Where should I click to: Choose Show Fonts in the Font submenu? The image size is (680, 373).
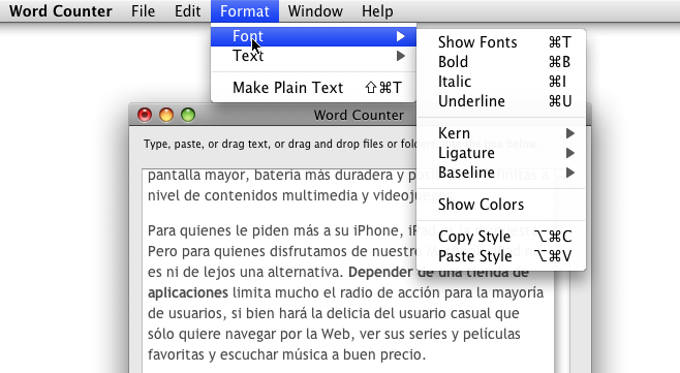(x=501, y=42)
